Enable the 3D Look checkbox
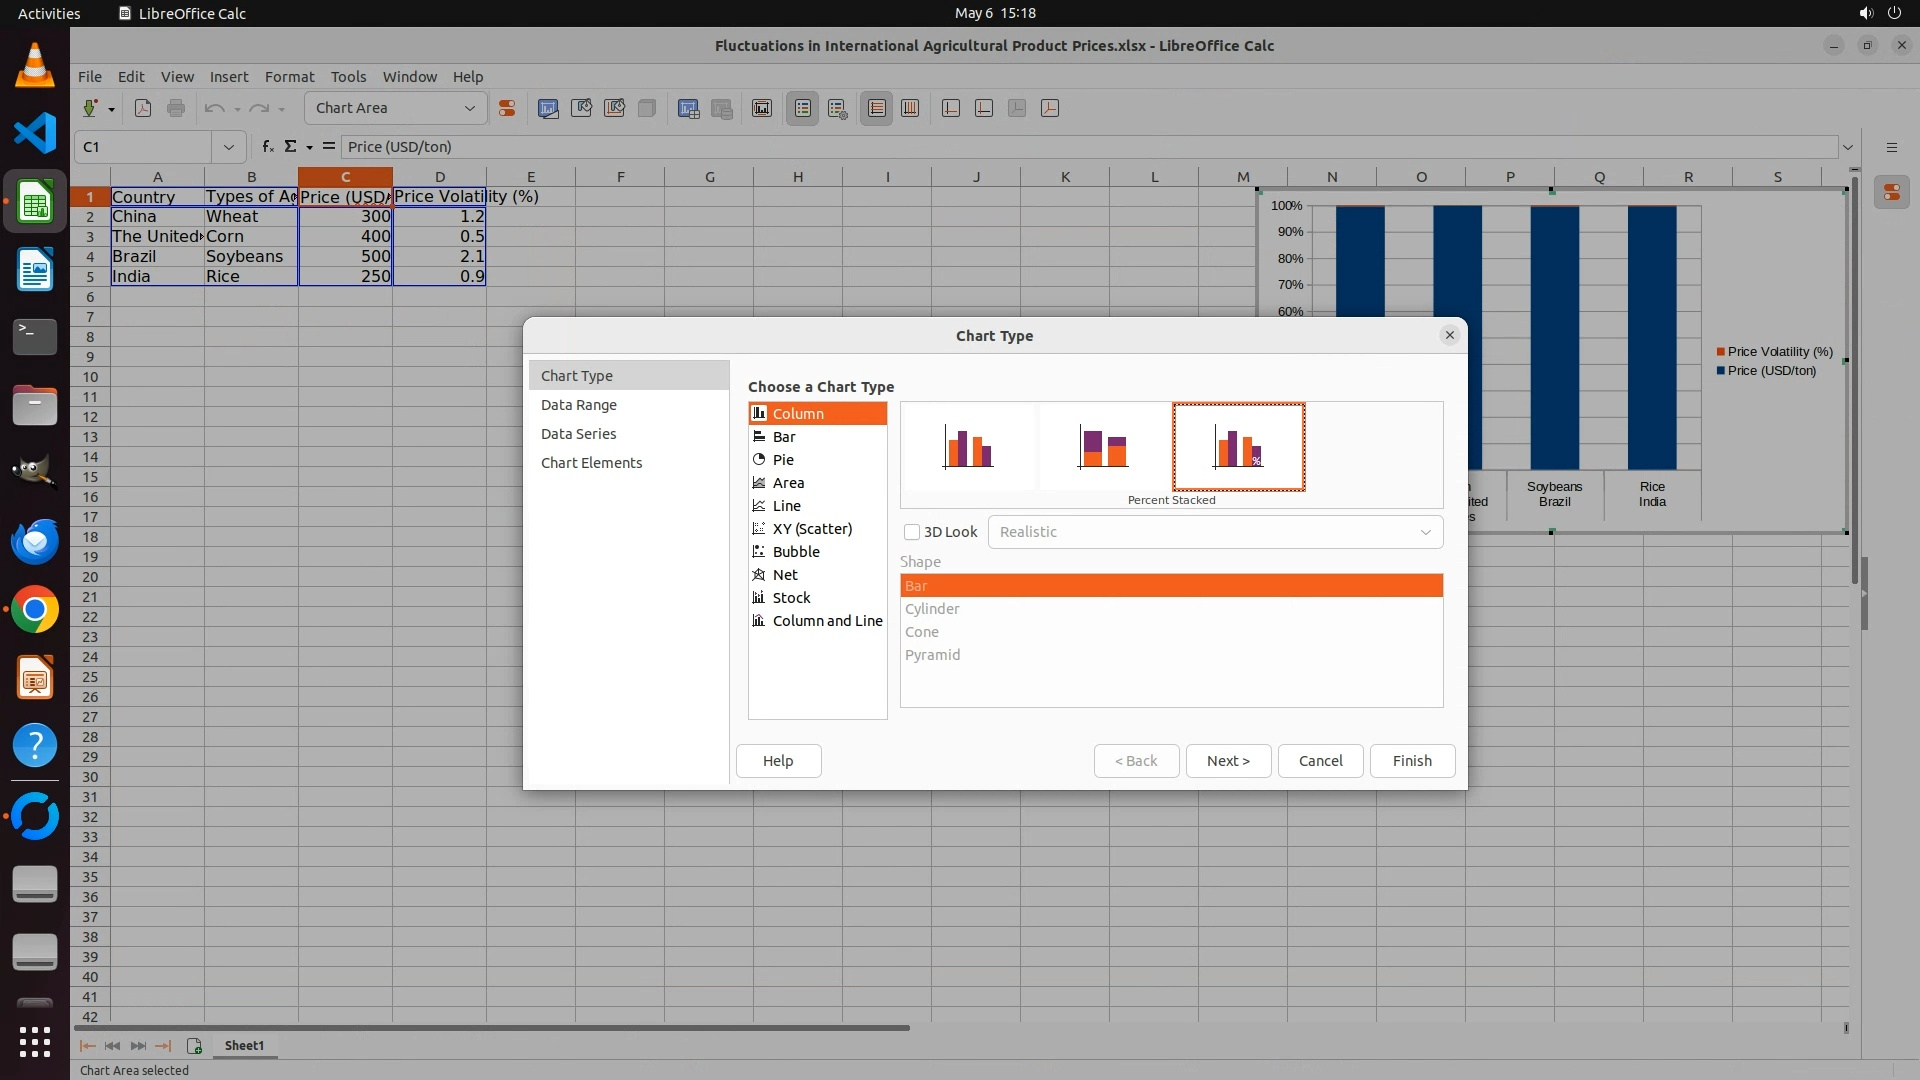1920x1080 pixels. [912, 532]
